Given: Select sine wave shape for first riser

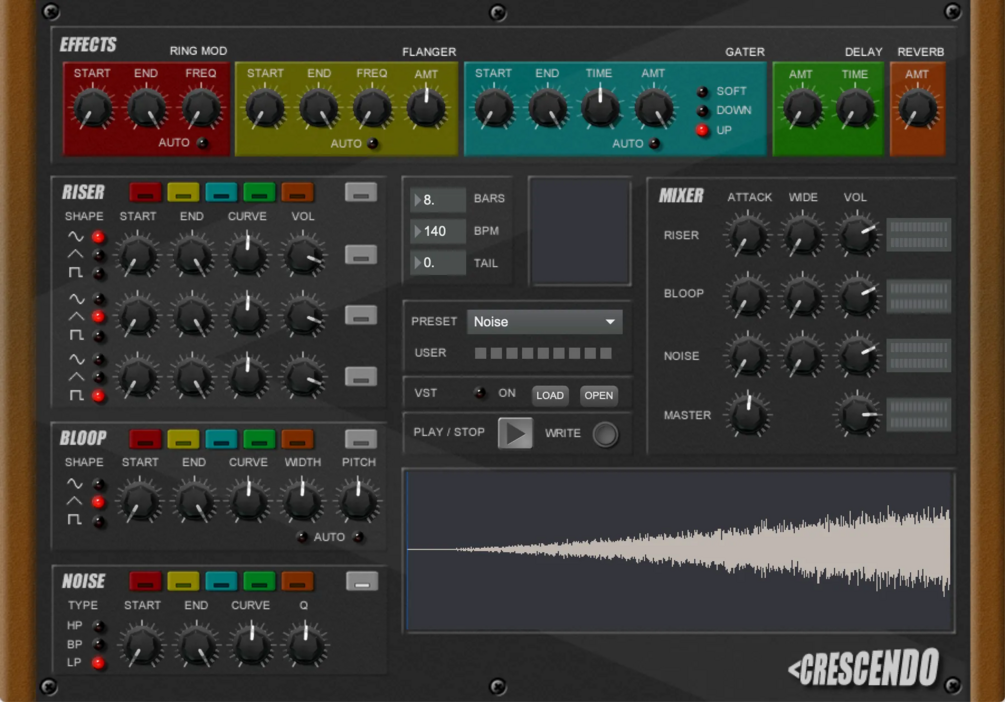Looking at the screenshot, I should click(98, 237).
